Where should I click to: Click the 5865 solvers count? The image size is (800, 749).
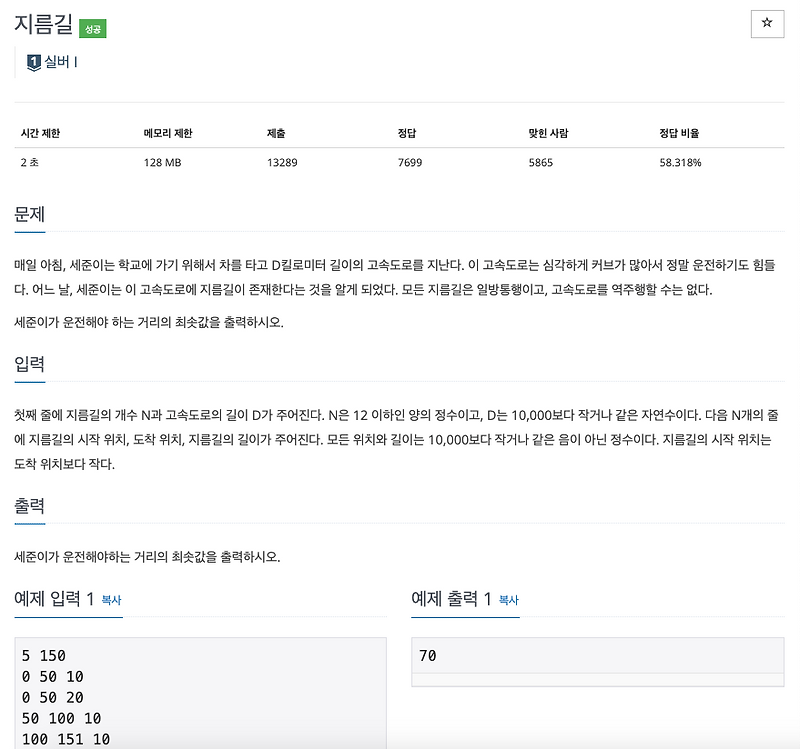tap(543, 161)
